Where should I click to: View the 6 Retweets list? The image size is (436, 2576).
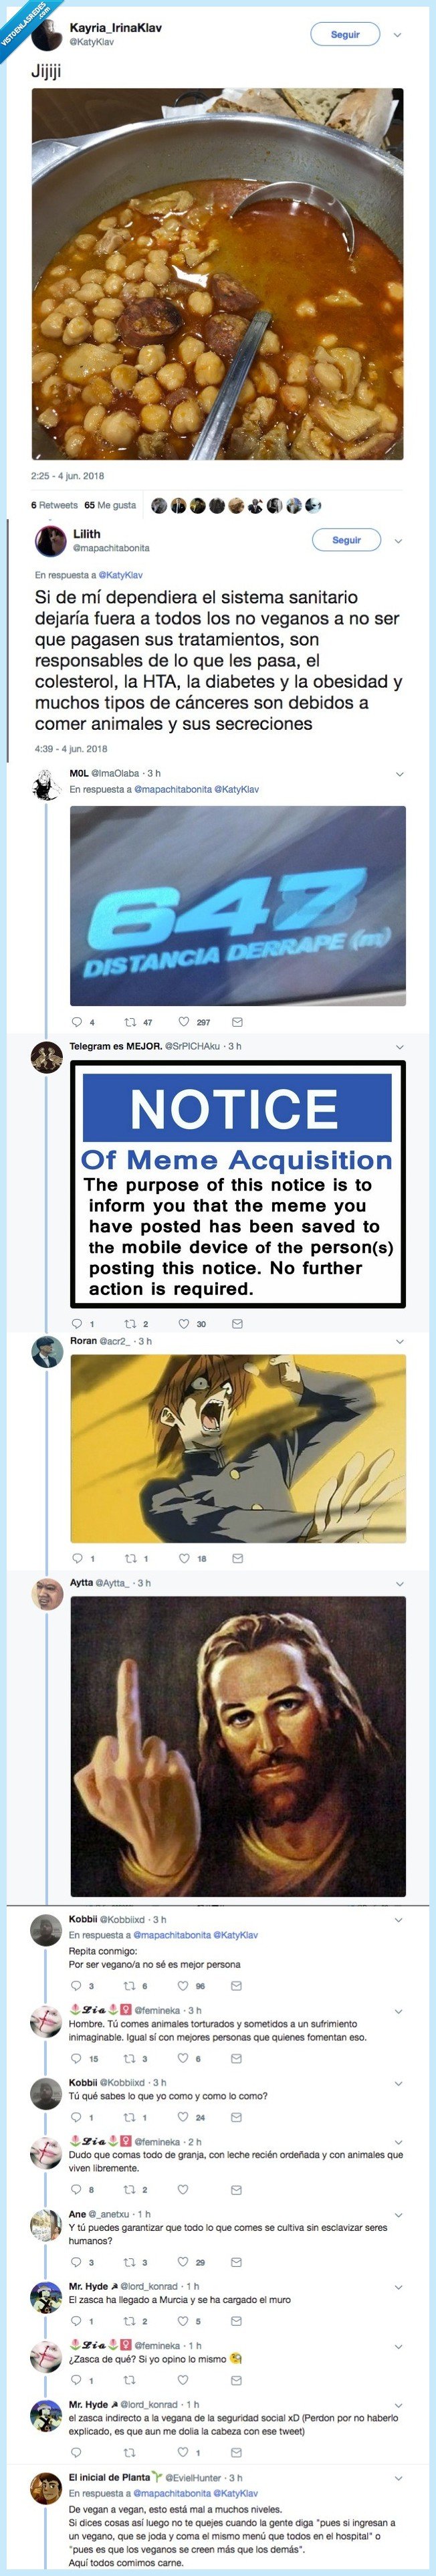coord(54,505)
